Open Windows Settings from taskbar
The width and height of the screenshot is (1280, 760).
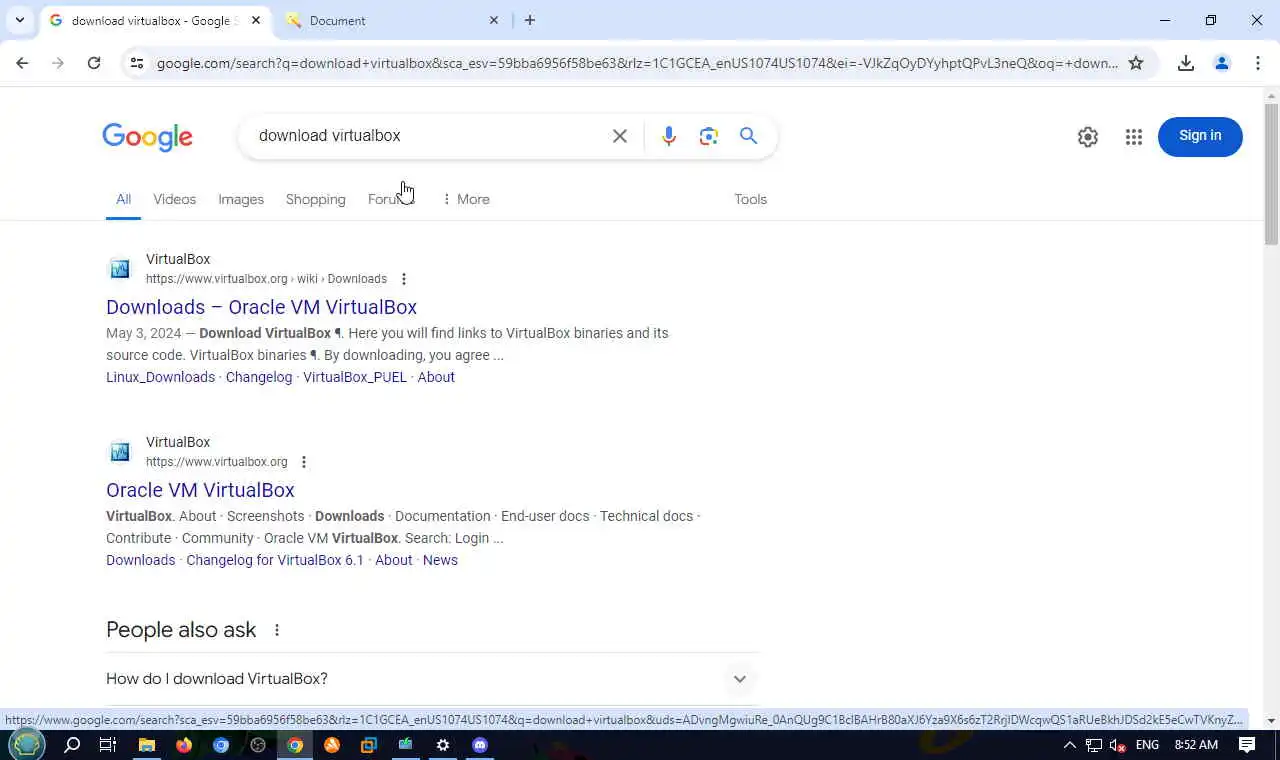pos(443,745)
